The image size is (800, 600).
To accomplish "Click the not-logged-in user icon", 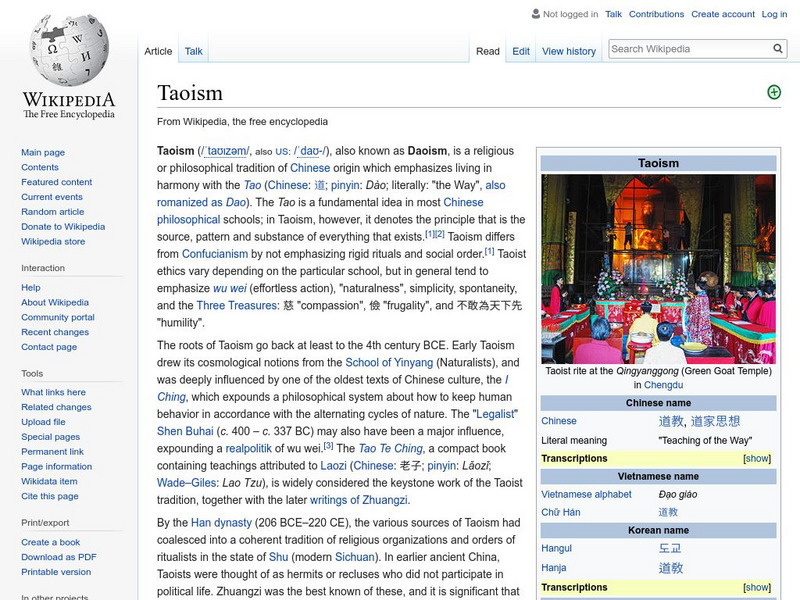I will pos(536,15).
